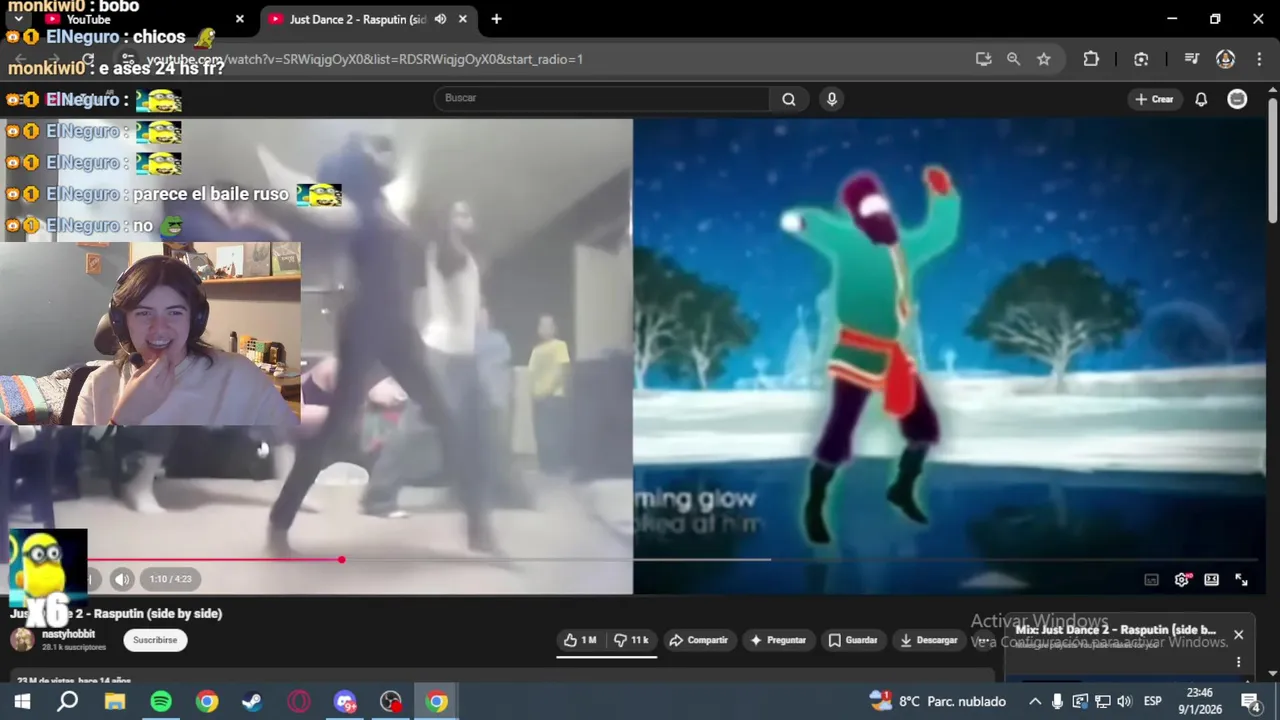The height and width of the screenshot is (720, 1280).
Task: Open the Windows Start menu
Action: tap(22, 701)
